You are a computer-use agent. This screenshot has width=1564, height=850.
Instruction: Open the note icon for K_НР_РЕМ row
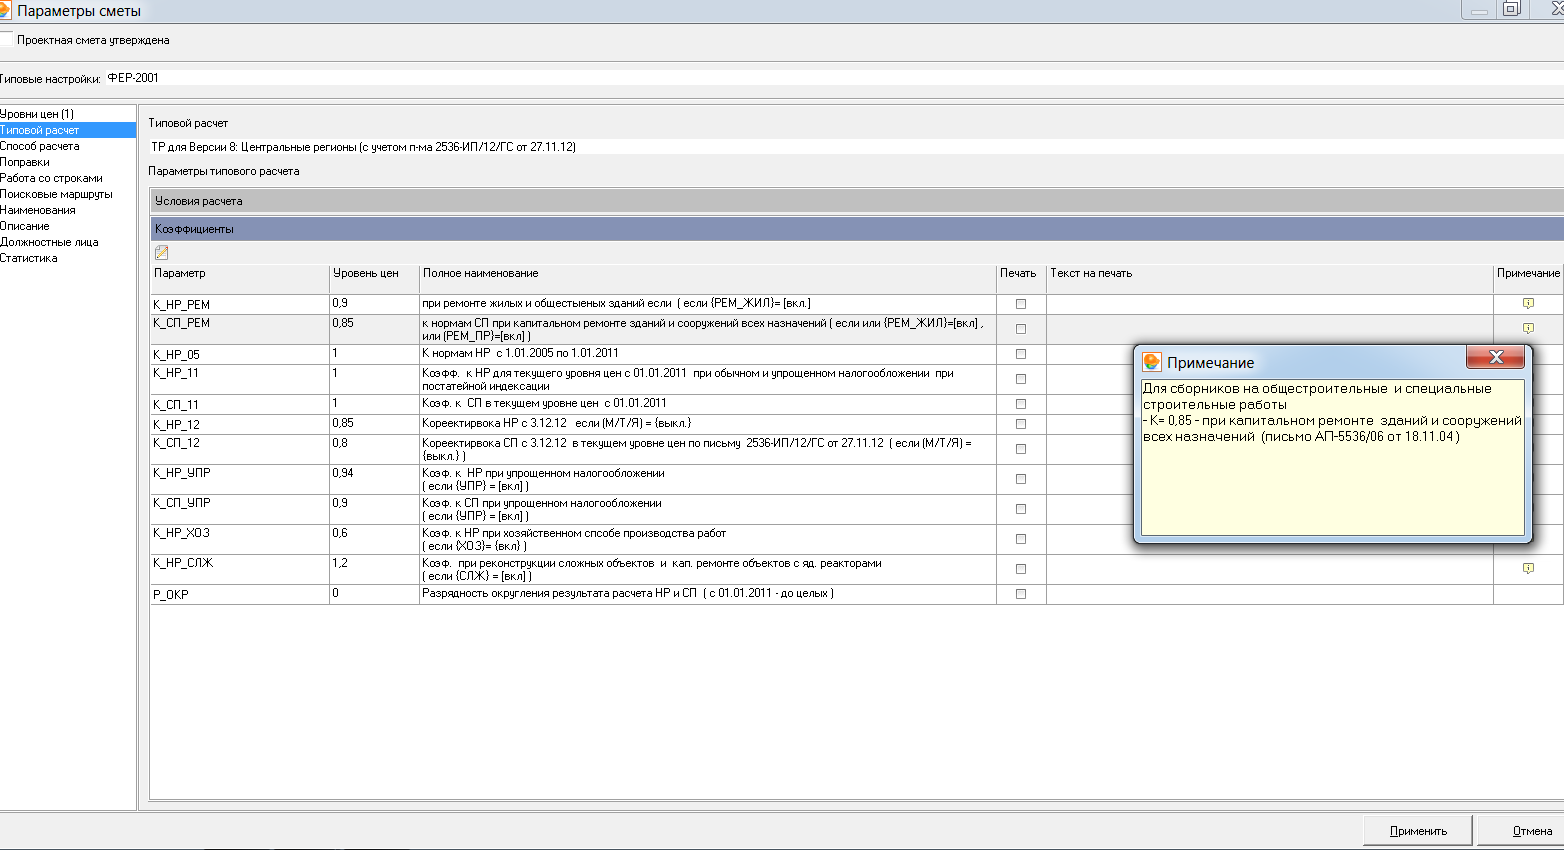click(1528, 303)
